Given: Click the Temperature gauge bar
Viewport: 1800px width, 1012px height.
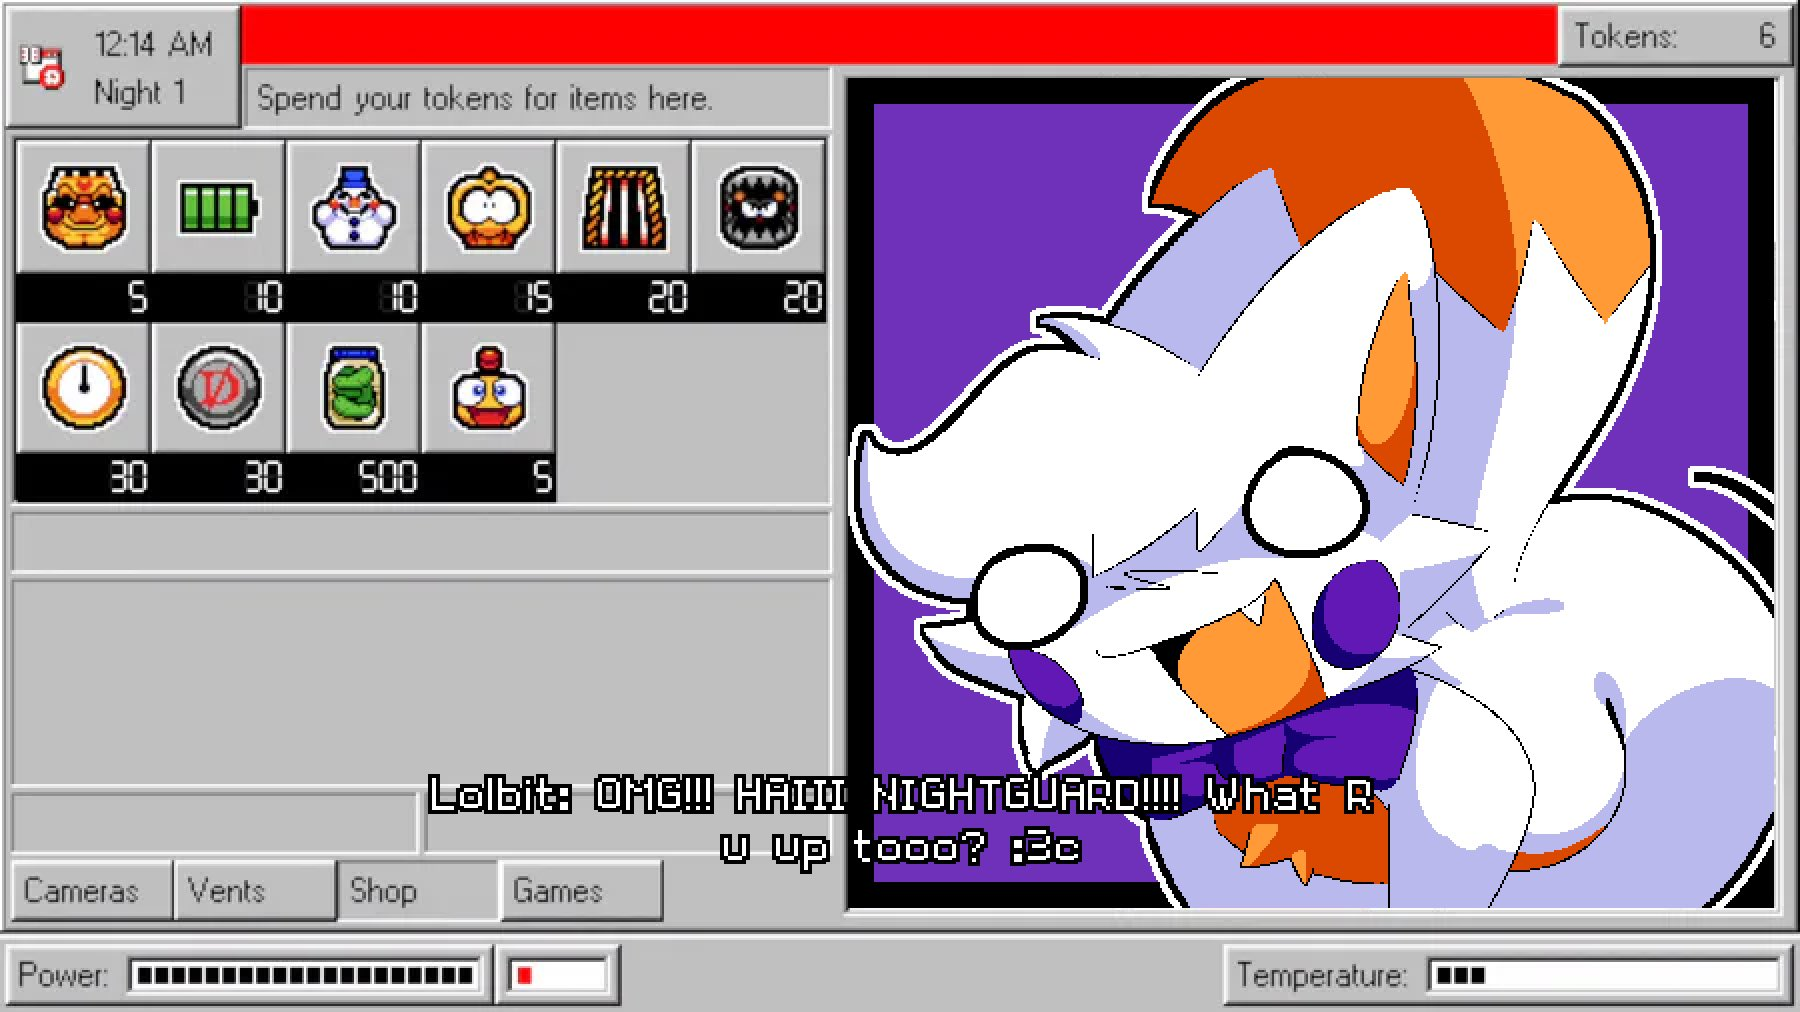Looking at the screenshot, I should pos(1604,975).
